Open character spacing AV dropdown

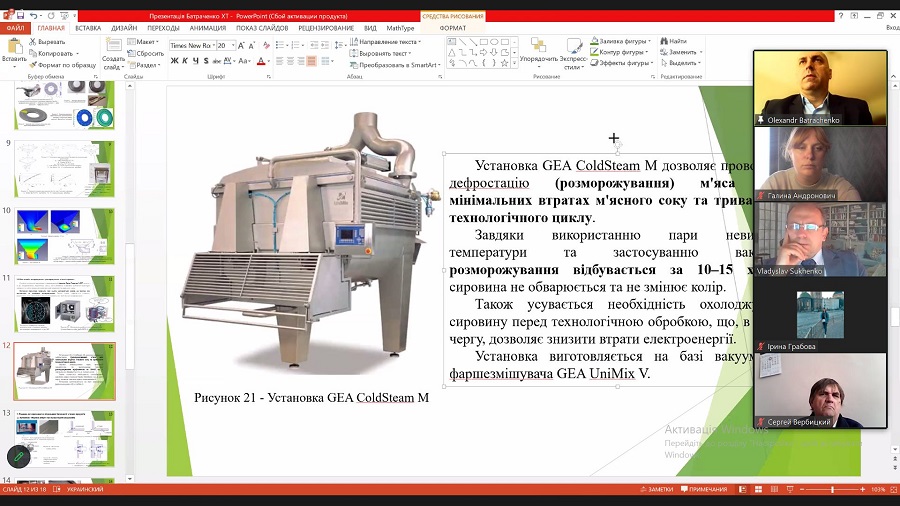pyautogui.click(x=229, y=61)
